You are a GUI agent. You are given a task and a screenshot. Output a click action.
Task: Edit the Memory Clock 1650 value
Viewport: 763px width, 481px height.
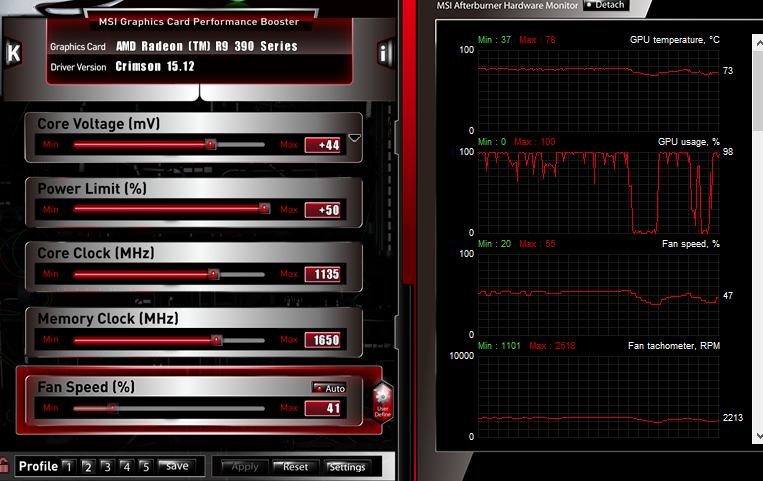click(x=323, y=340)
